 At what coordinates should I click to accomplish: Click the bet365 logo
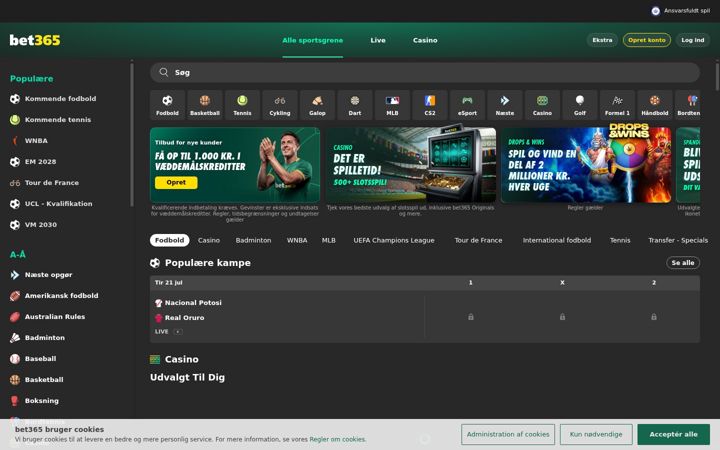point(35,40)
